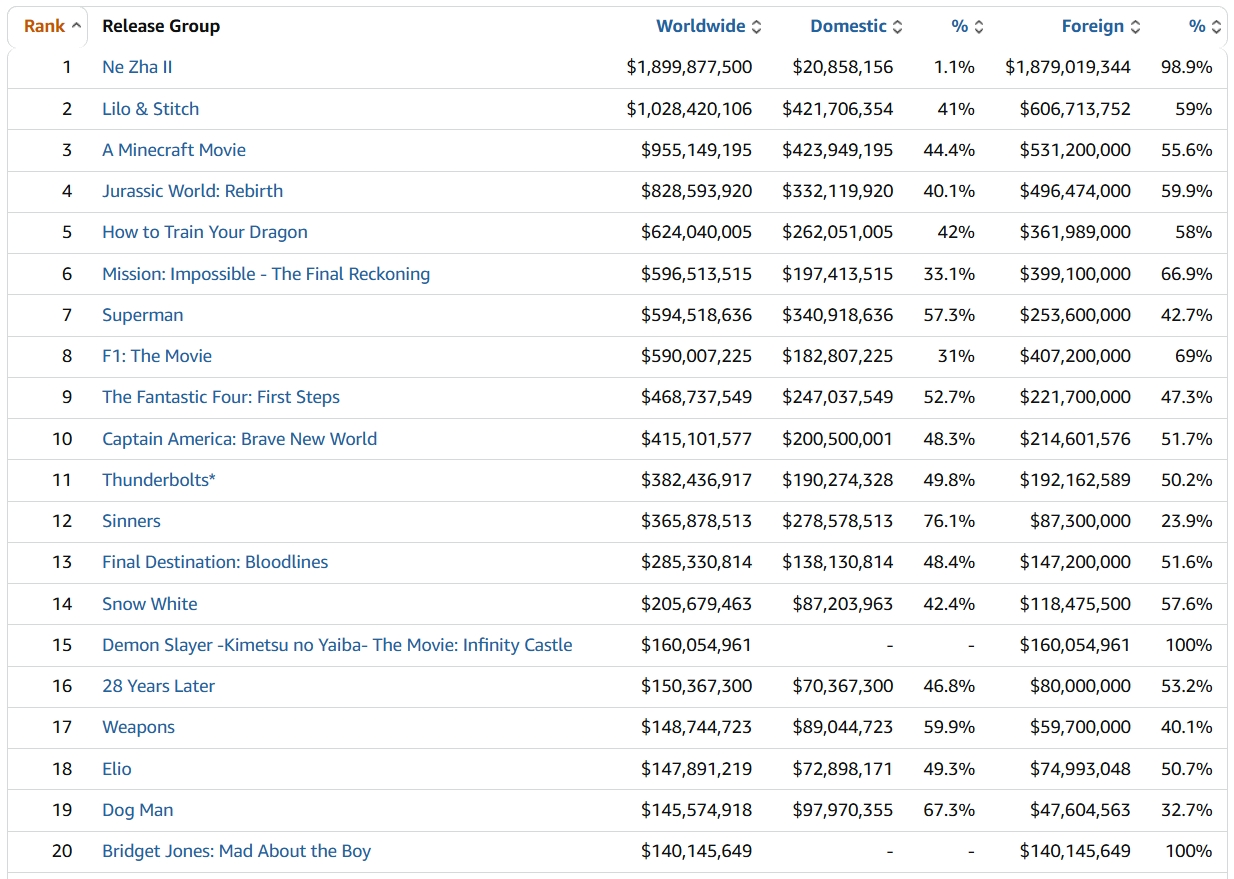Click rank number 20 in the table

pyautogui.click(x=62, y=851)
